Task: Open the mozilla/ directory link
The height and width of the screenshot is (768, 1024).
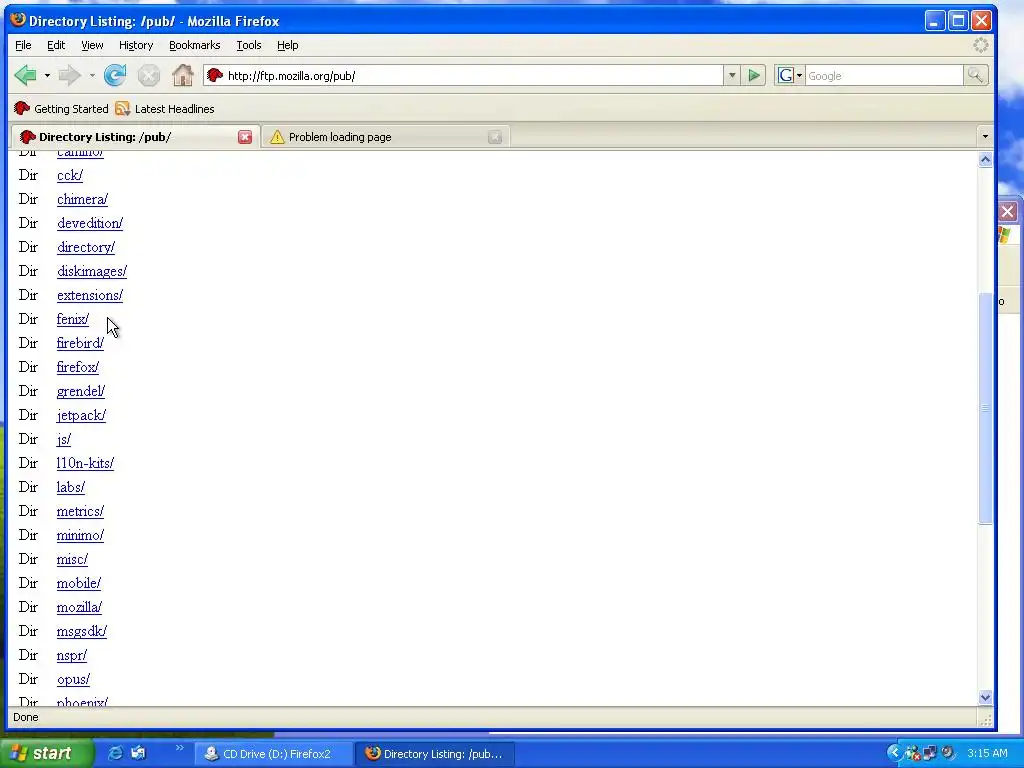Action: 79,607
